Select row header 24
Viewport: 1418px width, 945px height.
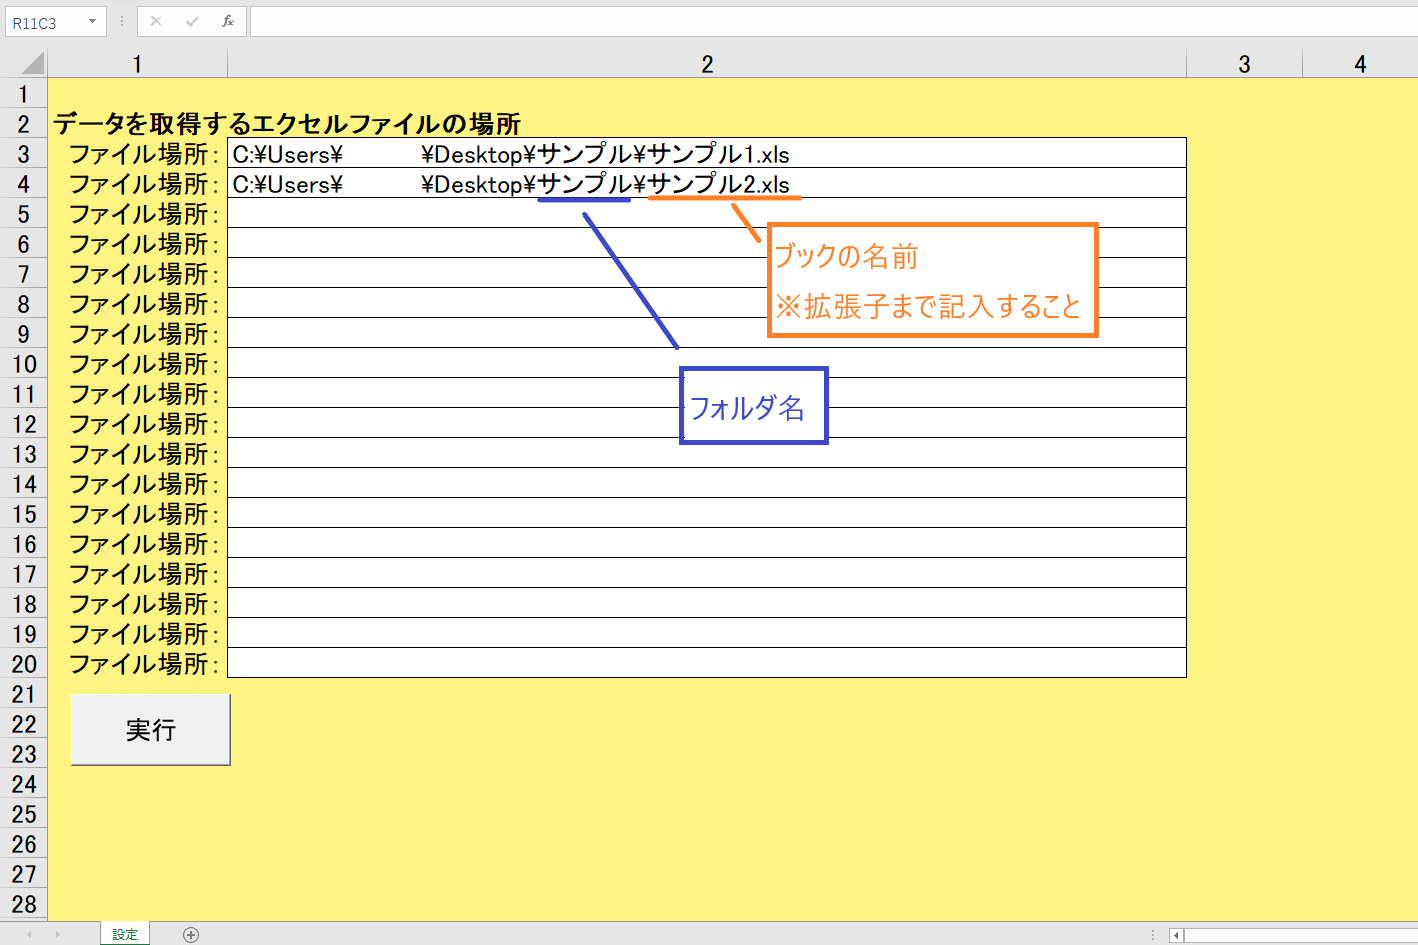click(x=23, y=784)
